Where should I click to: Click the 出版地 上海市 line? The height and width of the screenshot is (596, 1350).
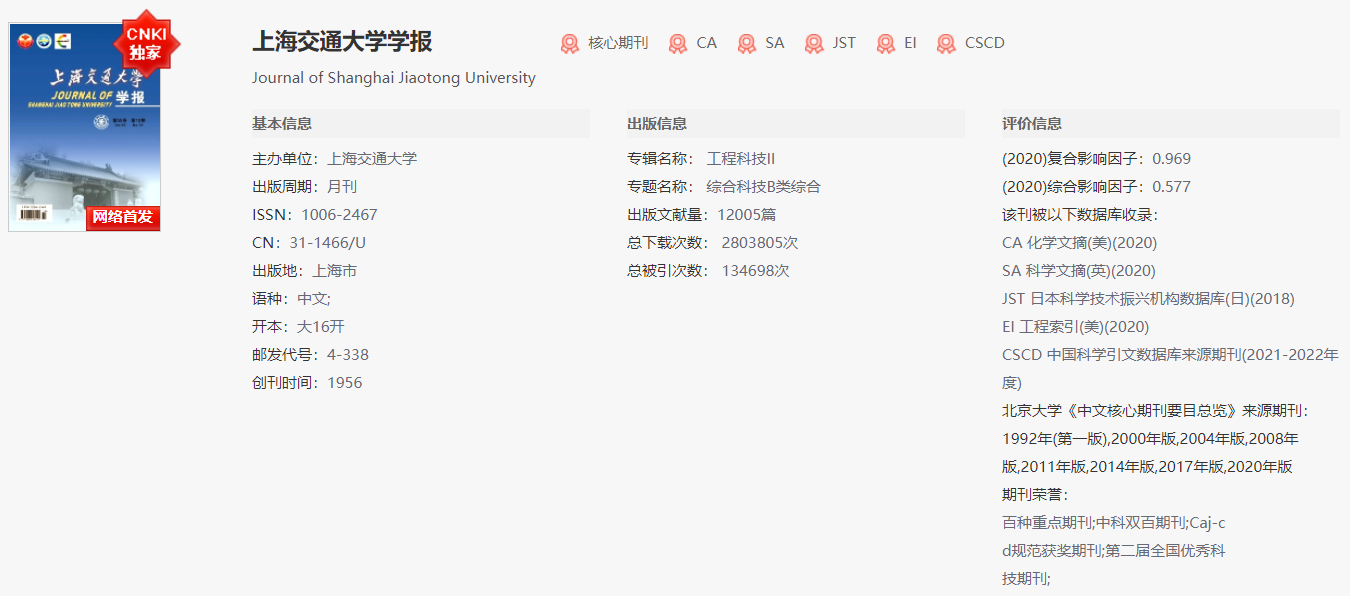(305, 271)
